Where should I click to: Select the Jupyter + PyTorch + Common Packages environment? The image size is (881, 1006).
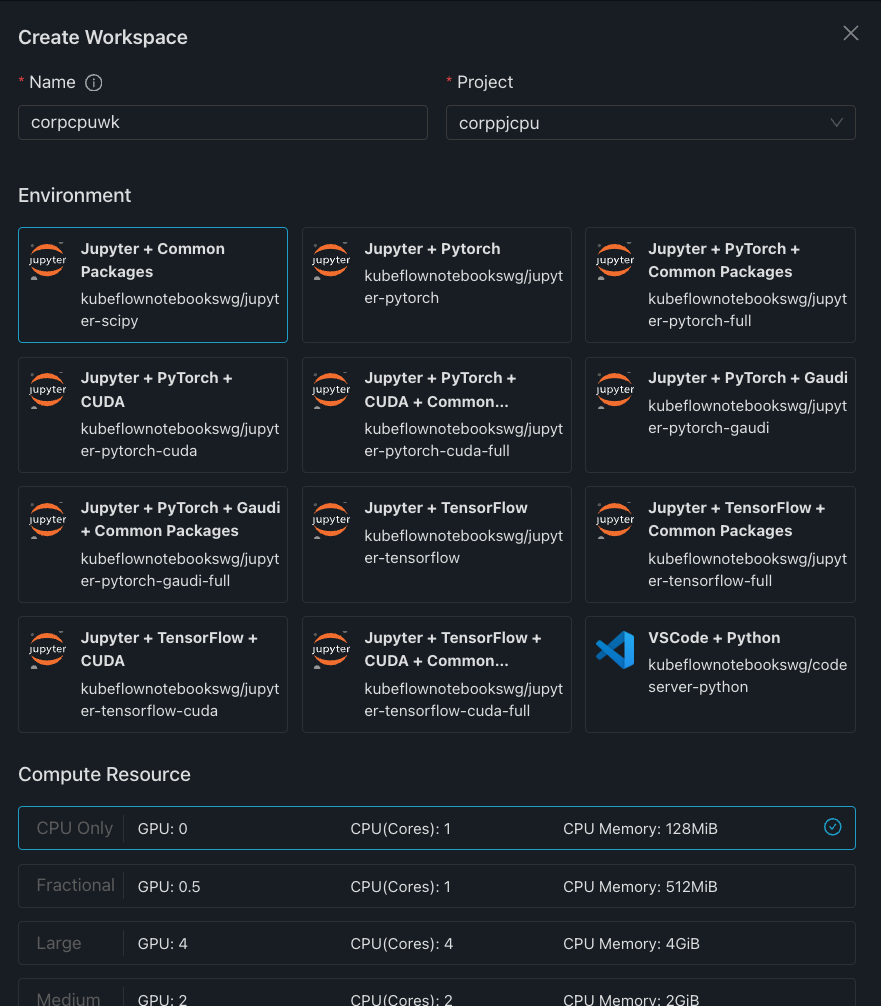[720, 285]
